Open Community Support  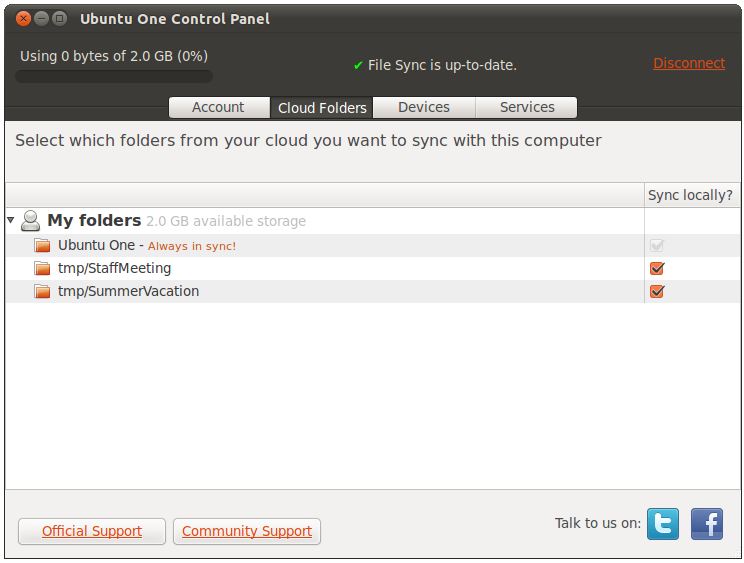coord(247,531)
